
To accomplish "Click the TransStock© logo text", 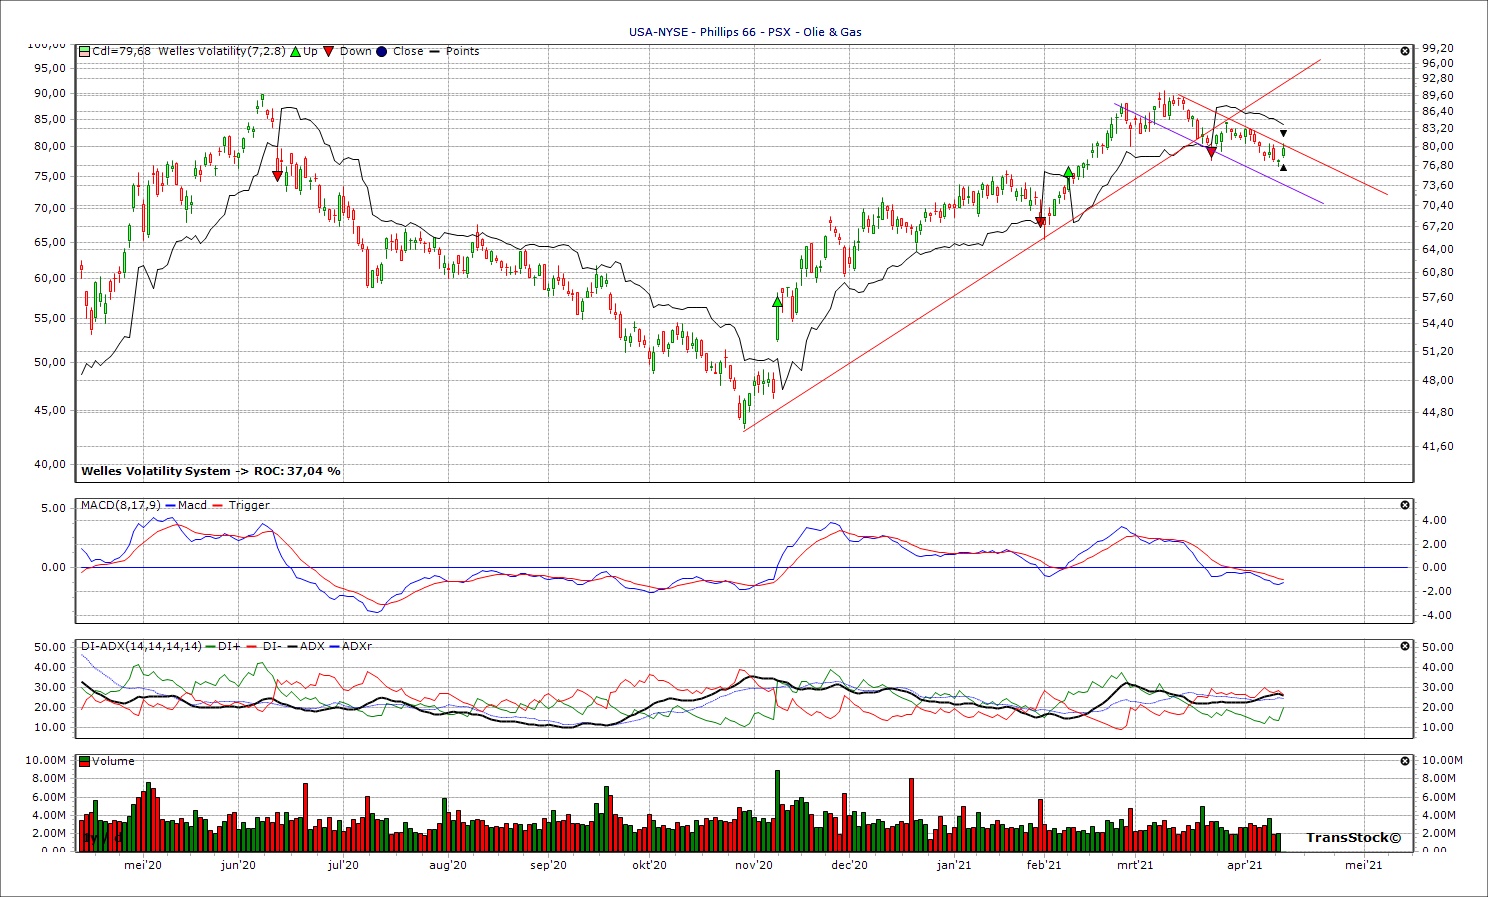I will (1354, 838).
